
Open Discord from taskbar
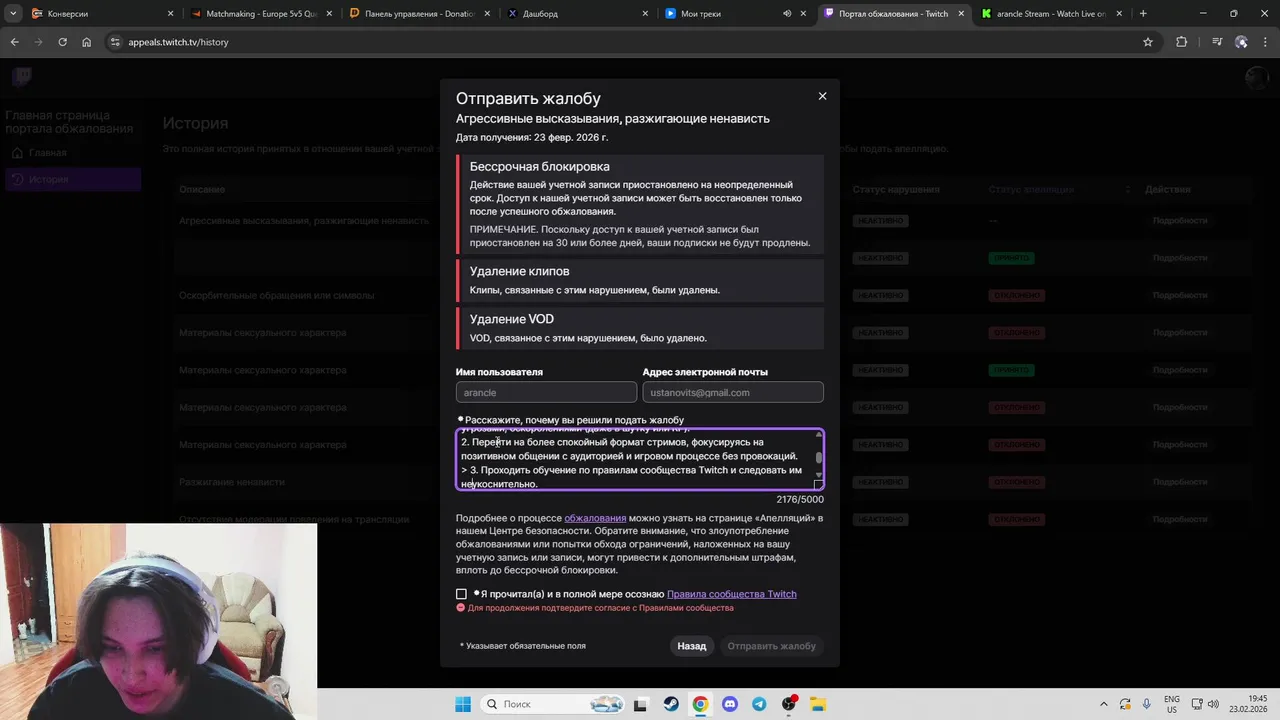point(730,704)
